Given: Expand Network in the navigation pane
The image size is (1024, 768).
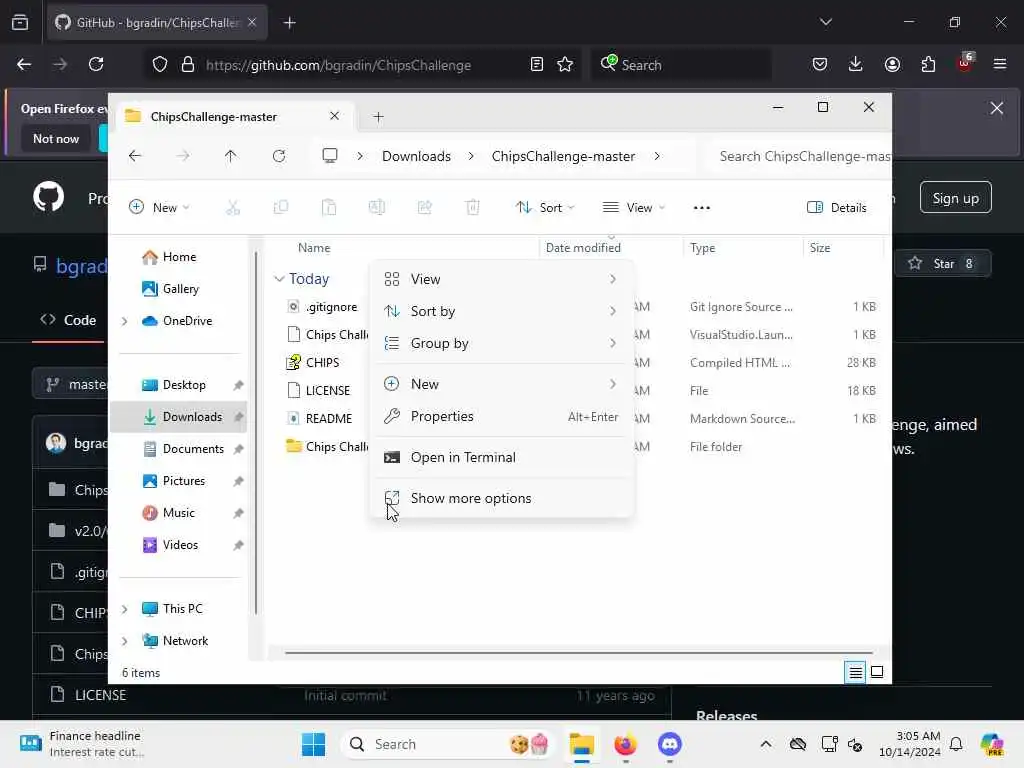Looking at the screenshot, I should (125, 641).
